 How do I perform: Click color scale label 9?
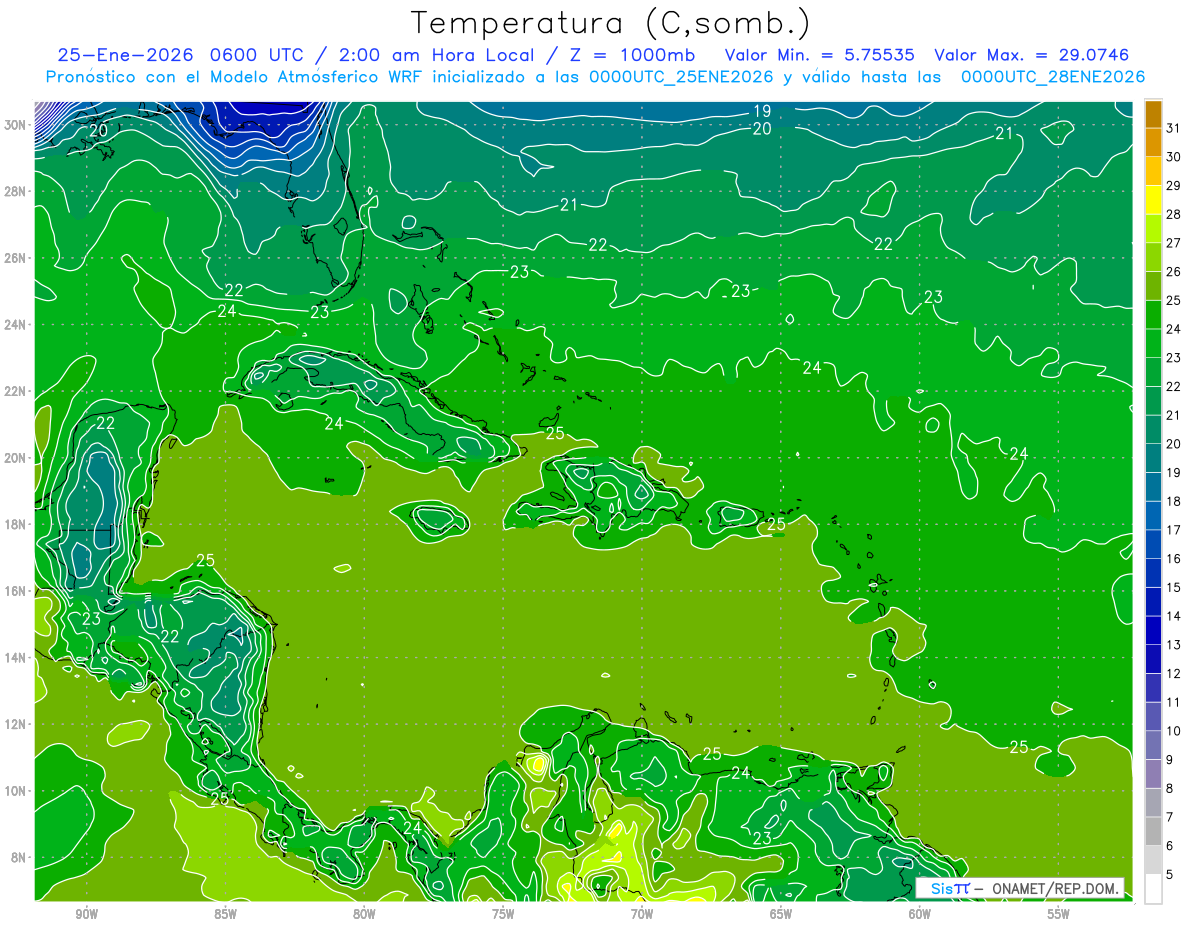(1170, 760)
